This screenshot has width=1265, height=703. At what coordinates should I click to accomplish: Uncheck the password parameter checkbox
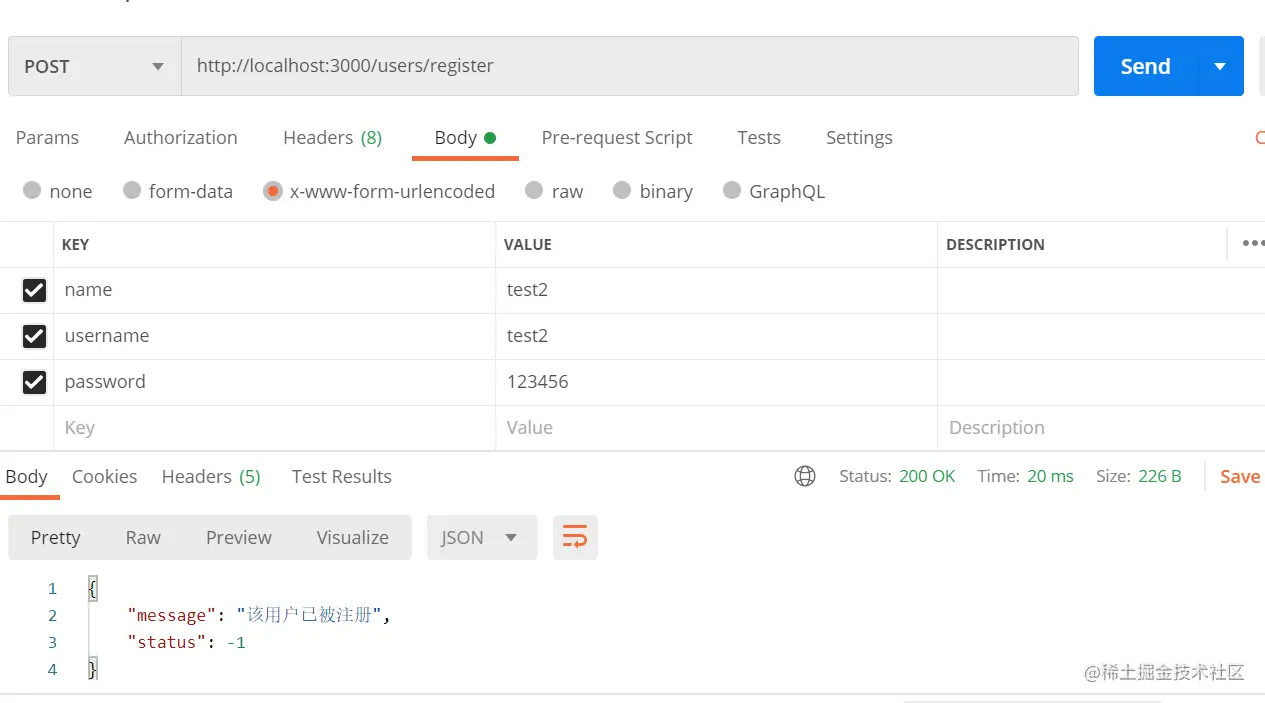pyautogui.click(x=34, y=382)
